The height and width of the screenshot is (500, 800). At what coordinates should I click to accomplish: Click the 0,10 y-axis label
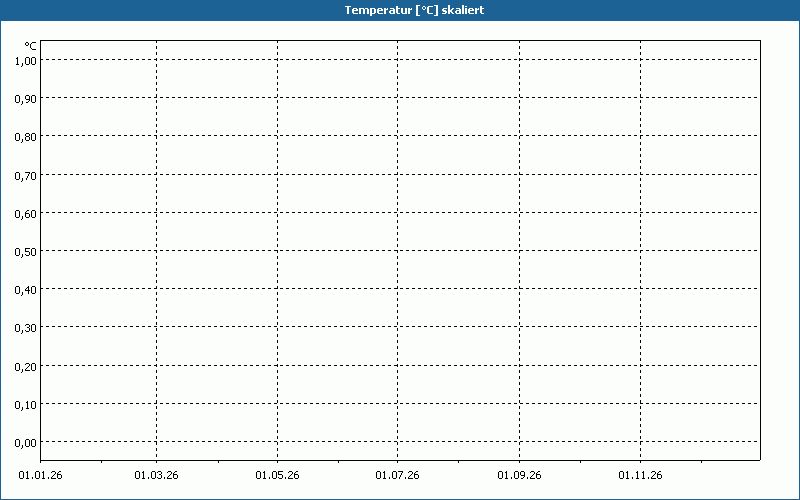26,404
